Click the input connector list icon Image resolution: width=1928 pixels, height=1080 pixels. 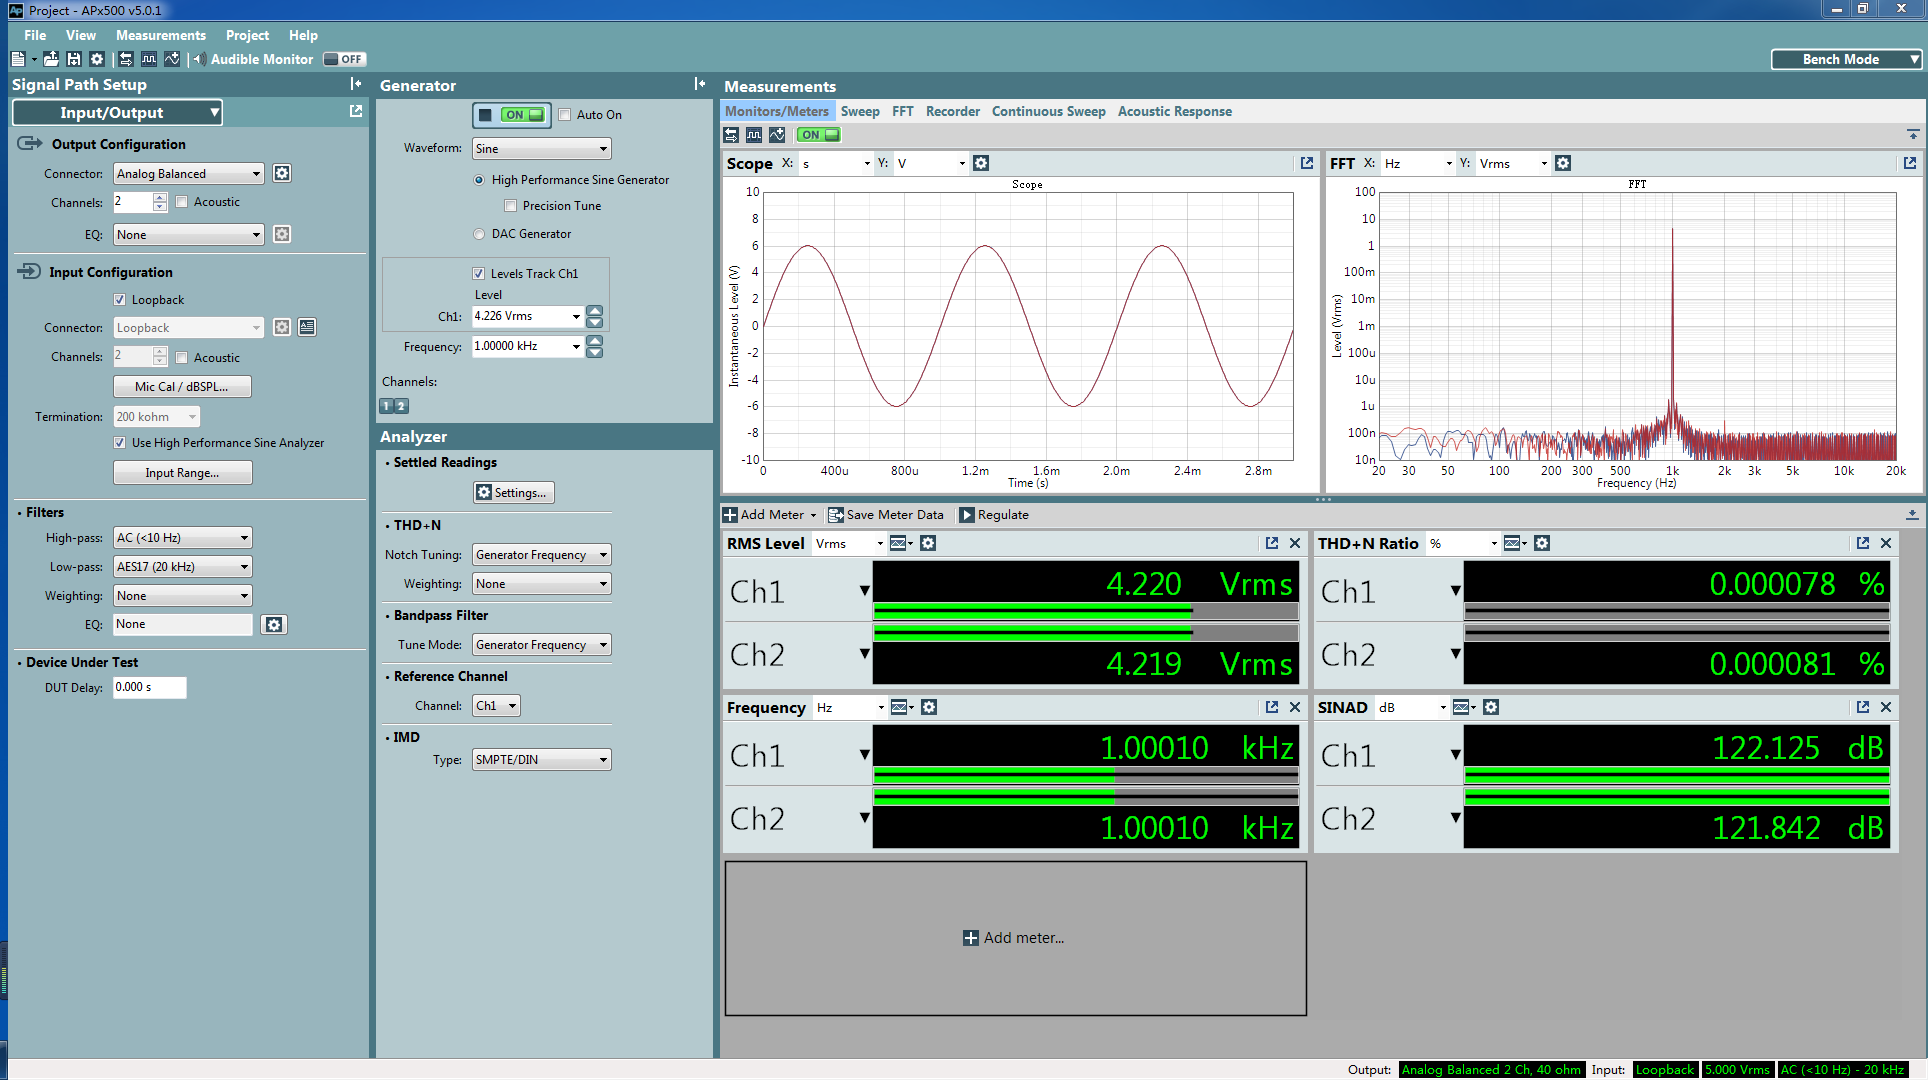click(x=307, y=327)
